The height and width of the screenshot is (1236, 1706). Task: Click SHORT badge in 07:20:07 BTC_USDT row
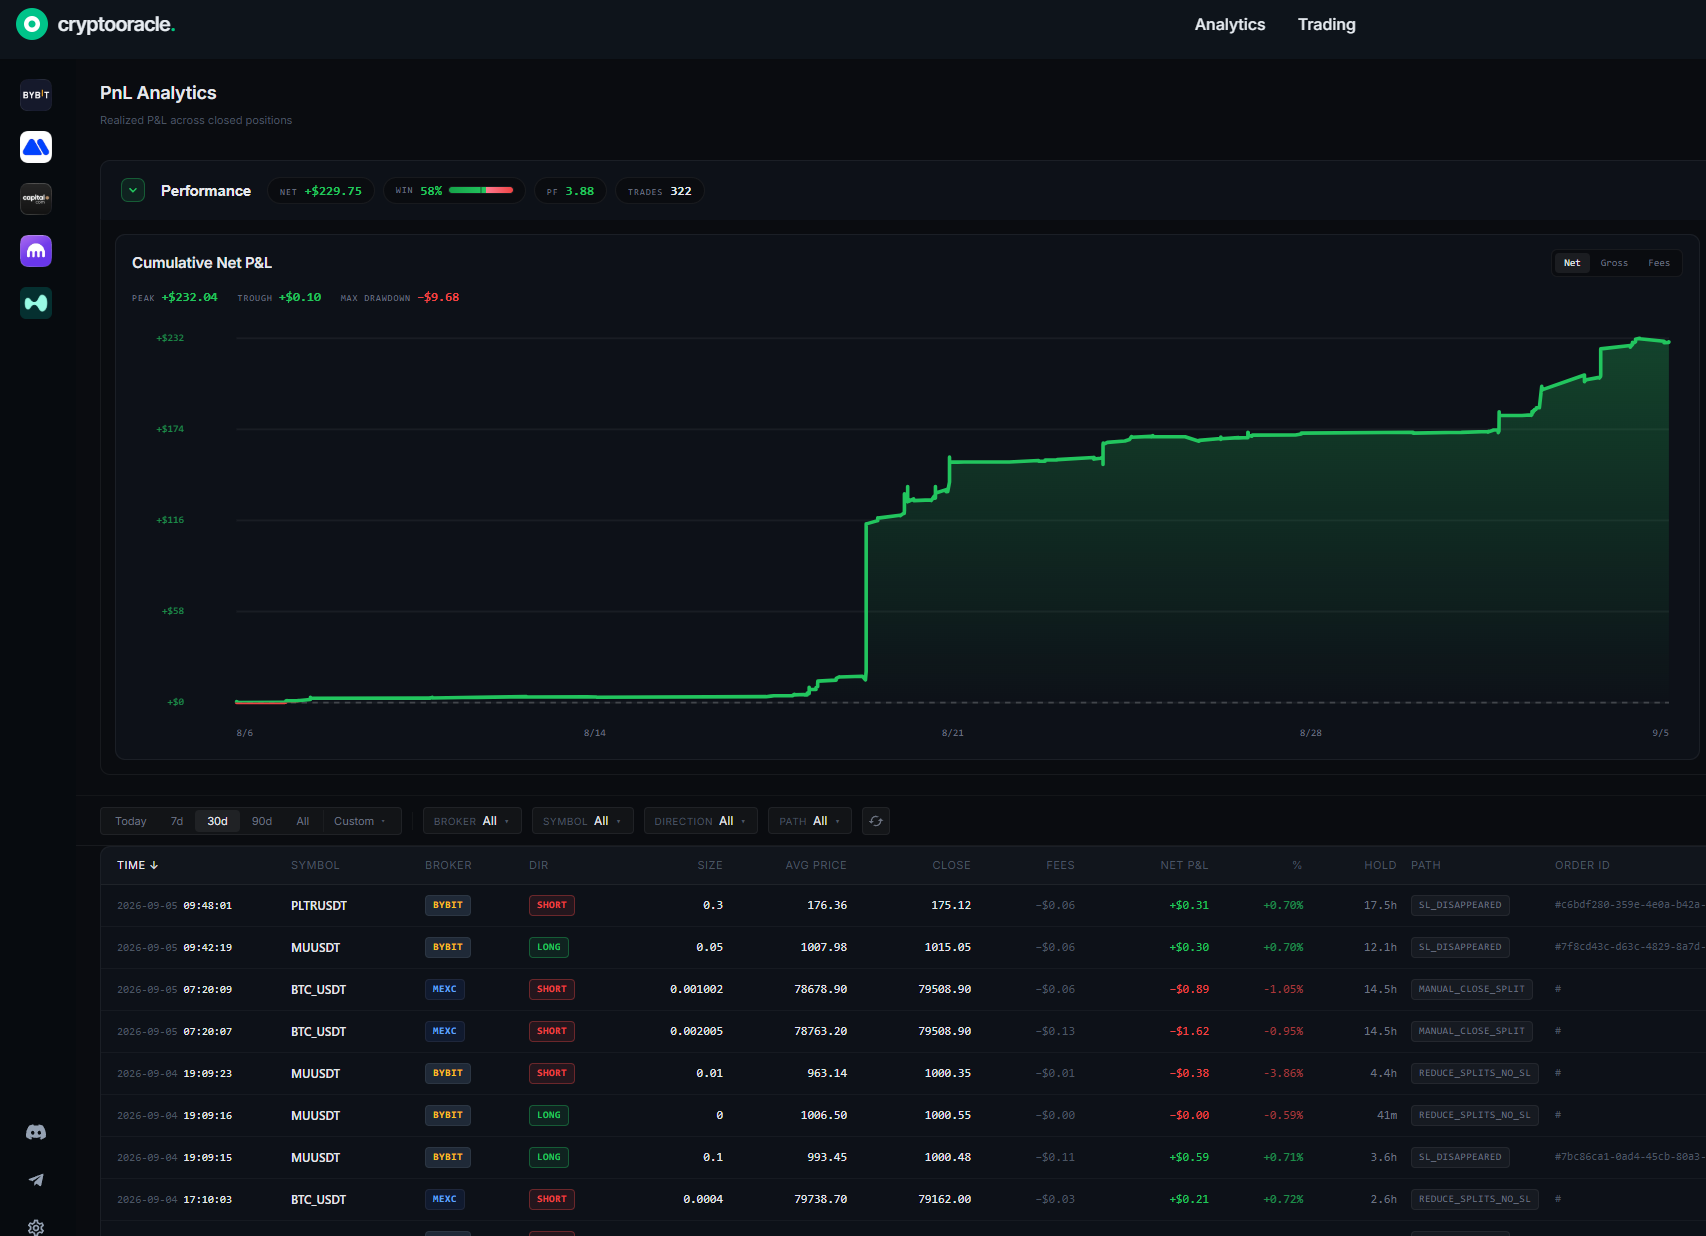(552, 1031)
